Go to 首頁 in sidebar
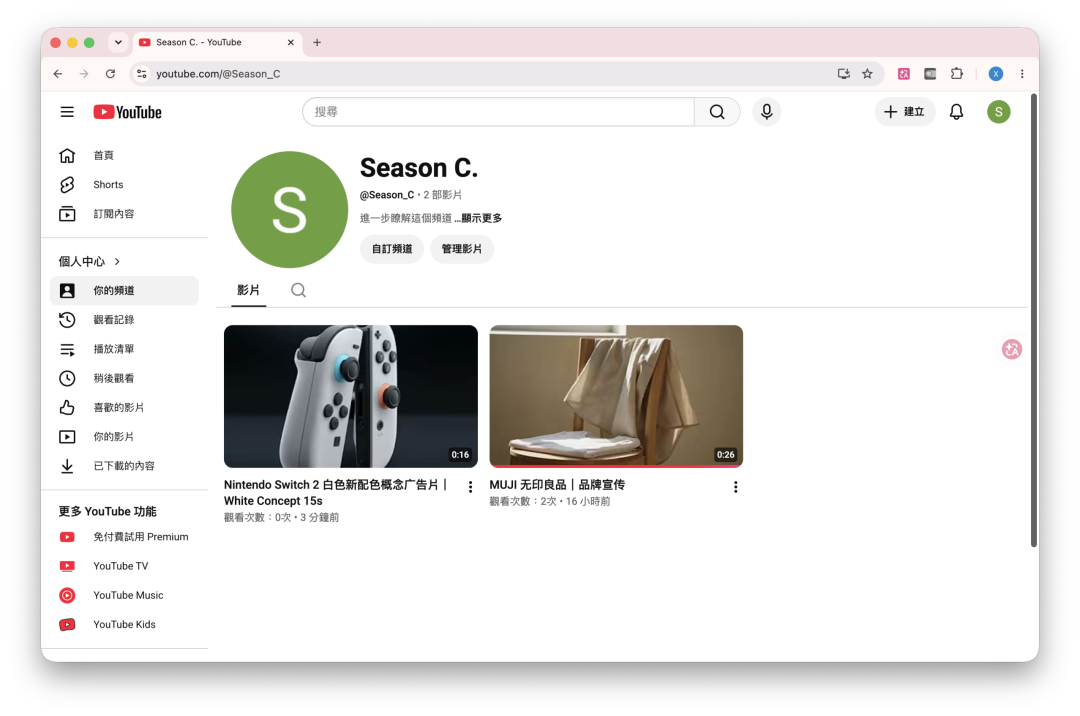The height and width of the screenshot is (716, 1080). (124, 156)
